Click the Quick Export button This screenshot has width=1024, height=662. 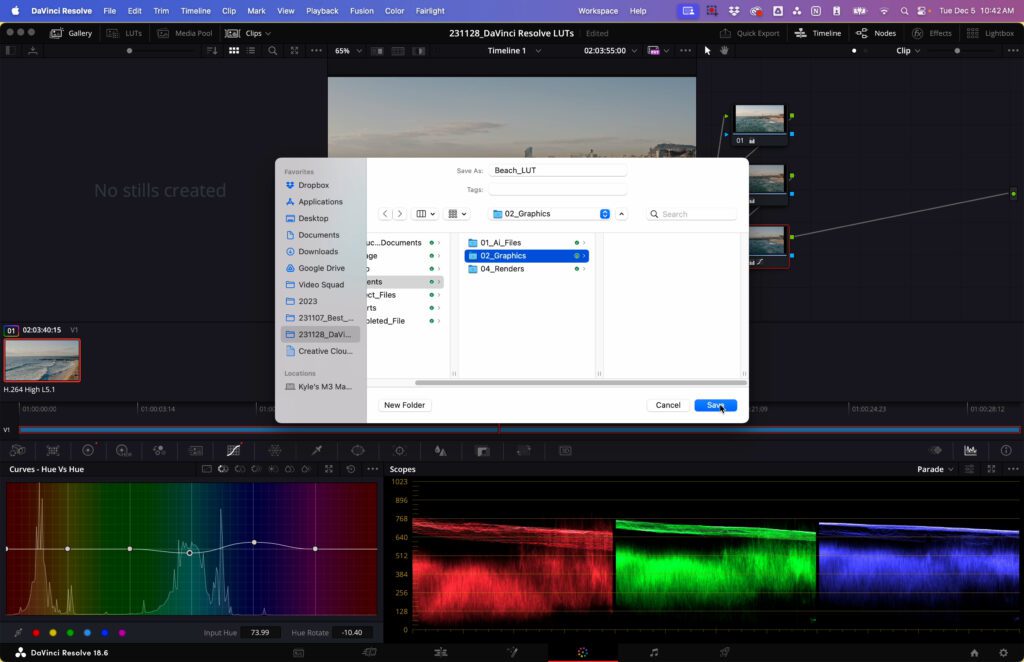point(749,33)
